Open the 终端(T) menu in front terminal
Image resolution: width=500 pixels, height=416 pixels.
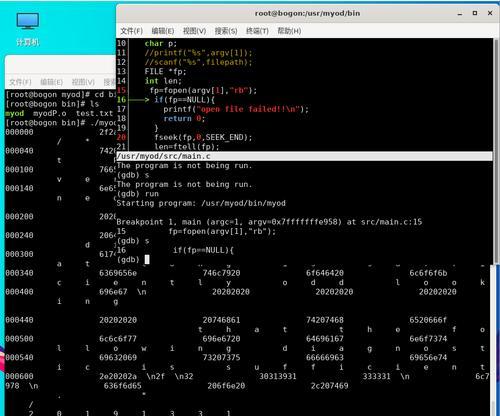[257, 31]
